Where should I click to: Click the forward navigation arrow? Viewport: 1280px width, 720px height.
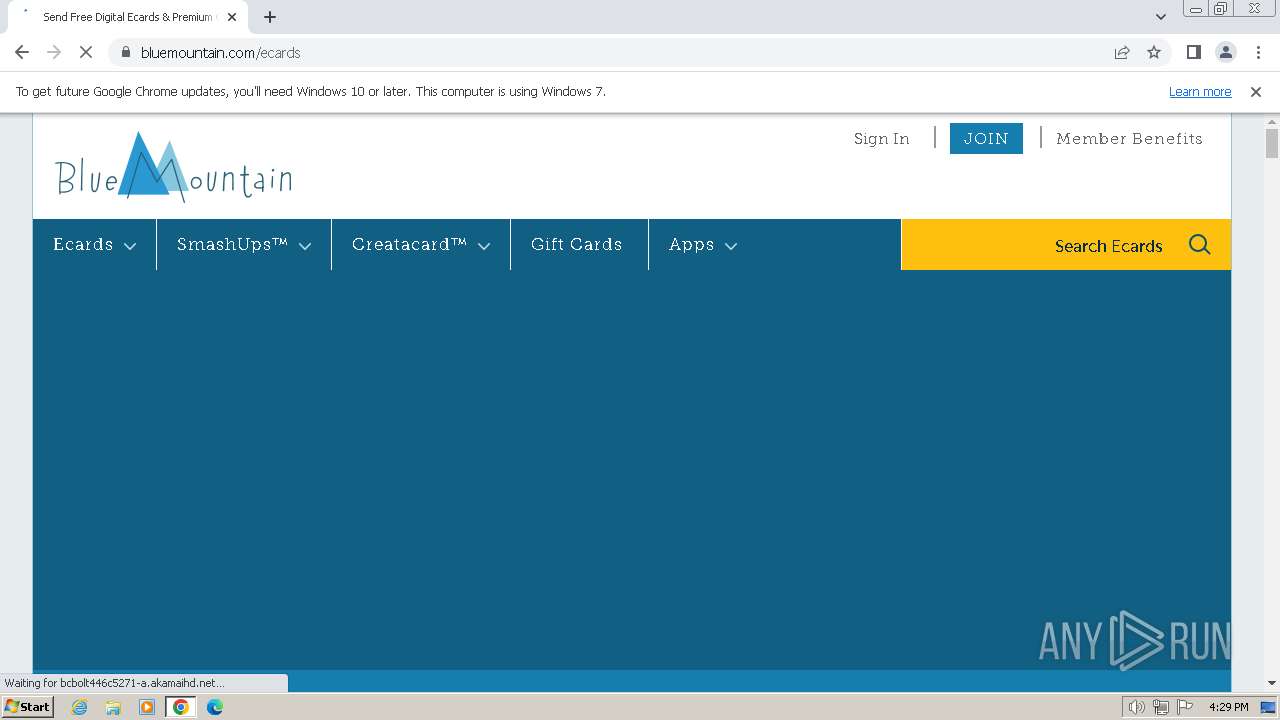(x=54, y=52)
